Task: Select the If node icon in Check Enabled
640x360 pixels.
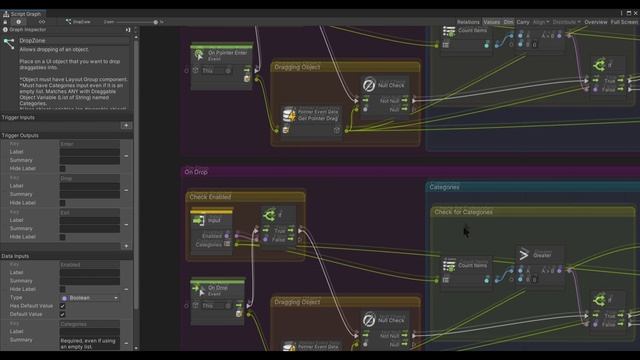Action: tap(269, 215)
